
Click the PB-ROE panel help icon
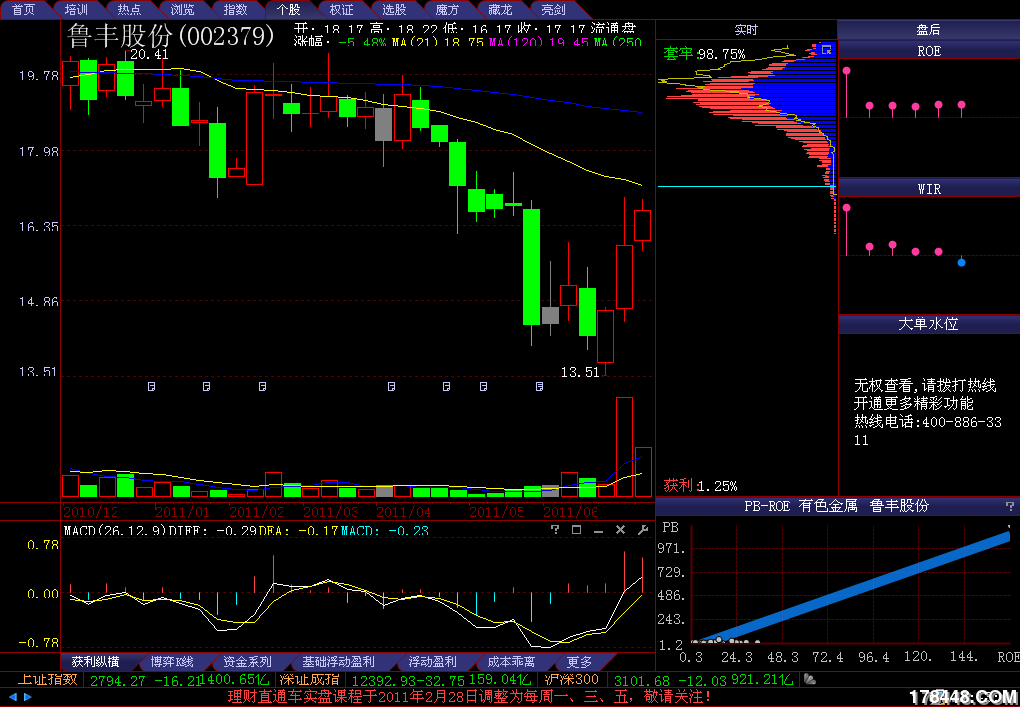(x=1009, y=507)
